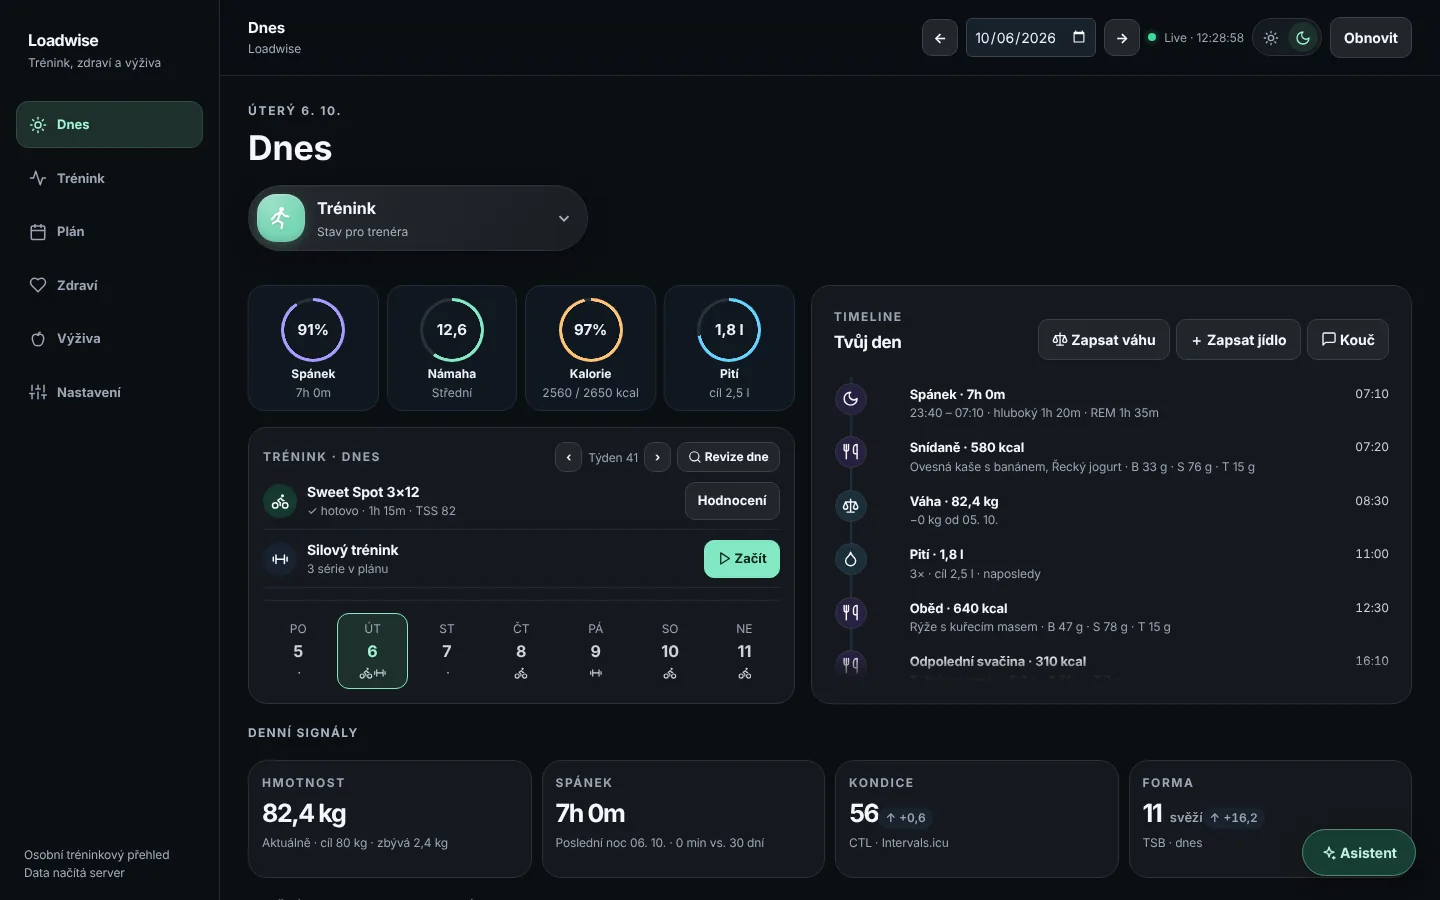Click the moon icon on Spánek timeline entry
1440x900 pixels.
851,399
